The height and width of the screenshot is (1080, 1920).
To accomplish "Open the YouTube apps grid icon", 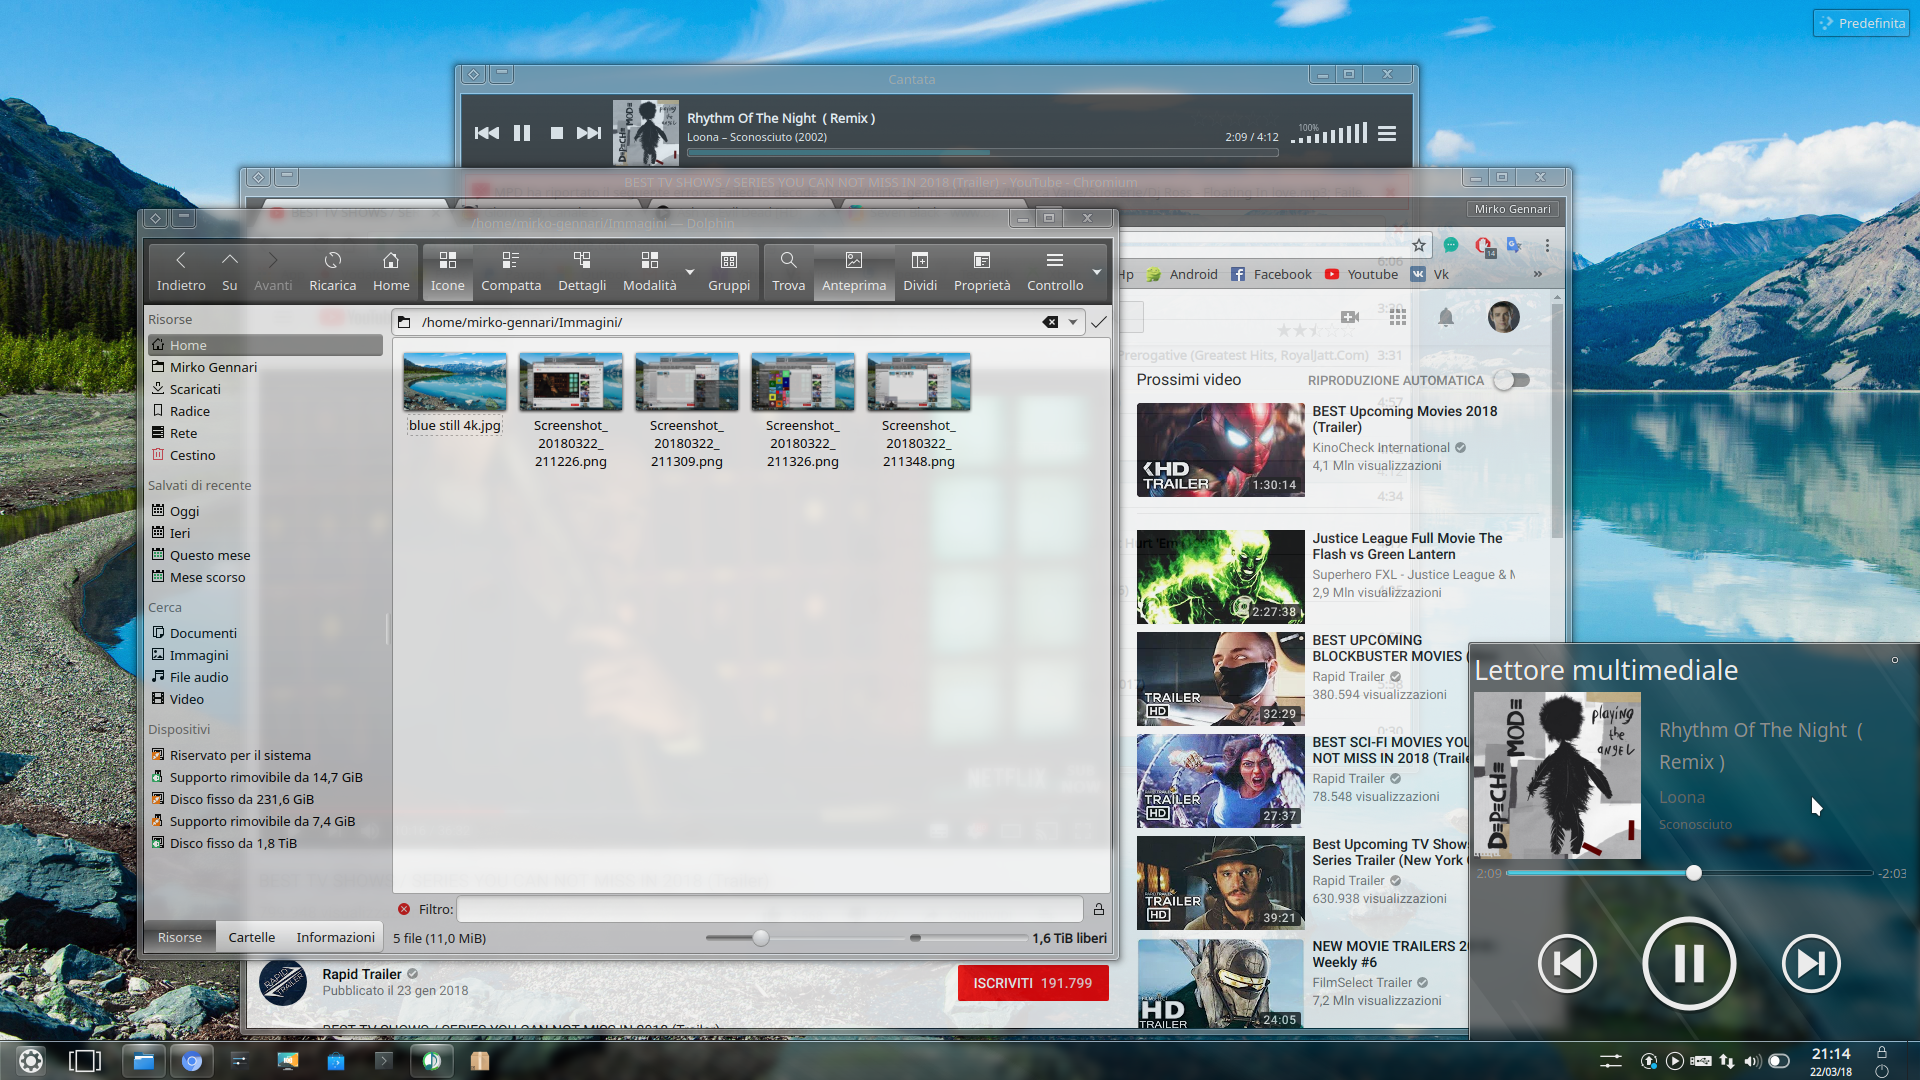I will coord(1398,317).
